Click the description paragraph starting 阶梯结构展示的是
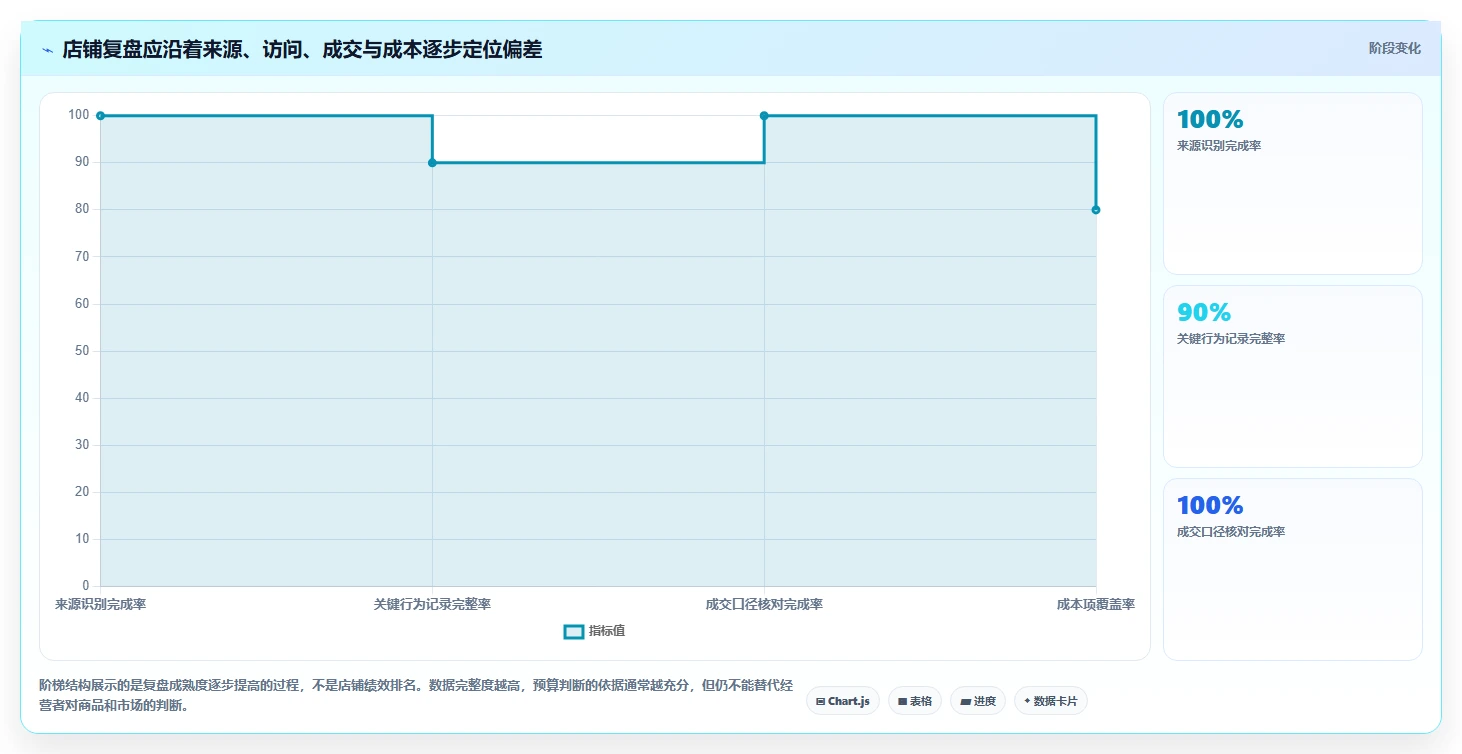1462x754 pixels. pos(416,695)
